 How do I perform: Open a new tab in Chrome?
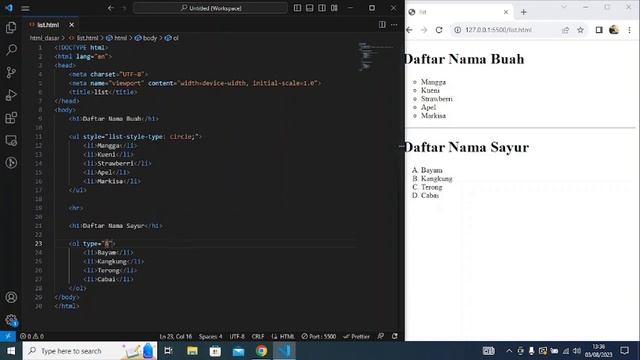[524, 12]
